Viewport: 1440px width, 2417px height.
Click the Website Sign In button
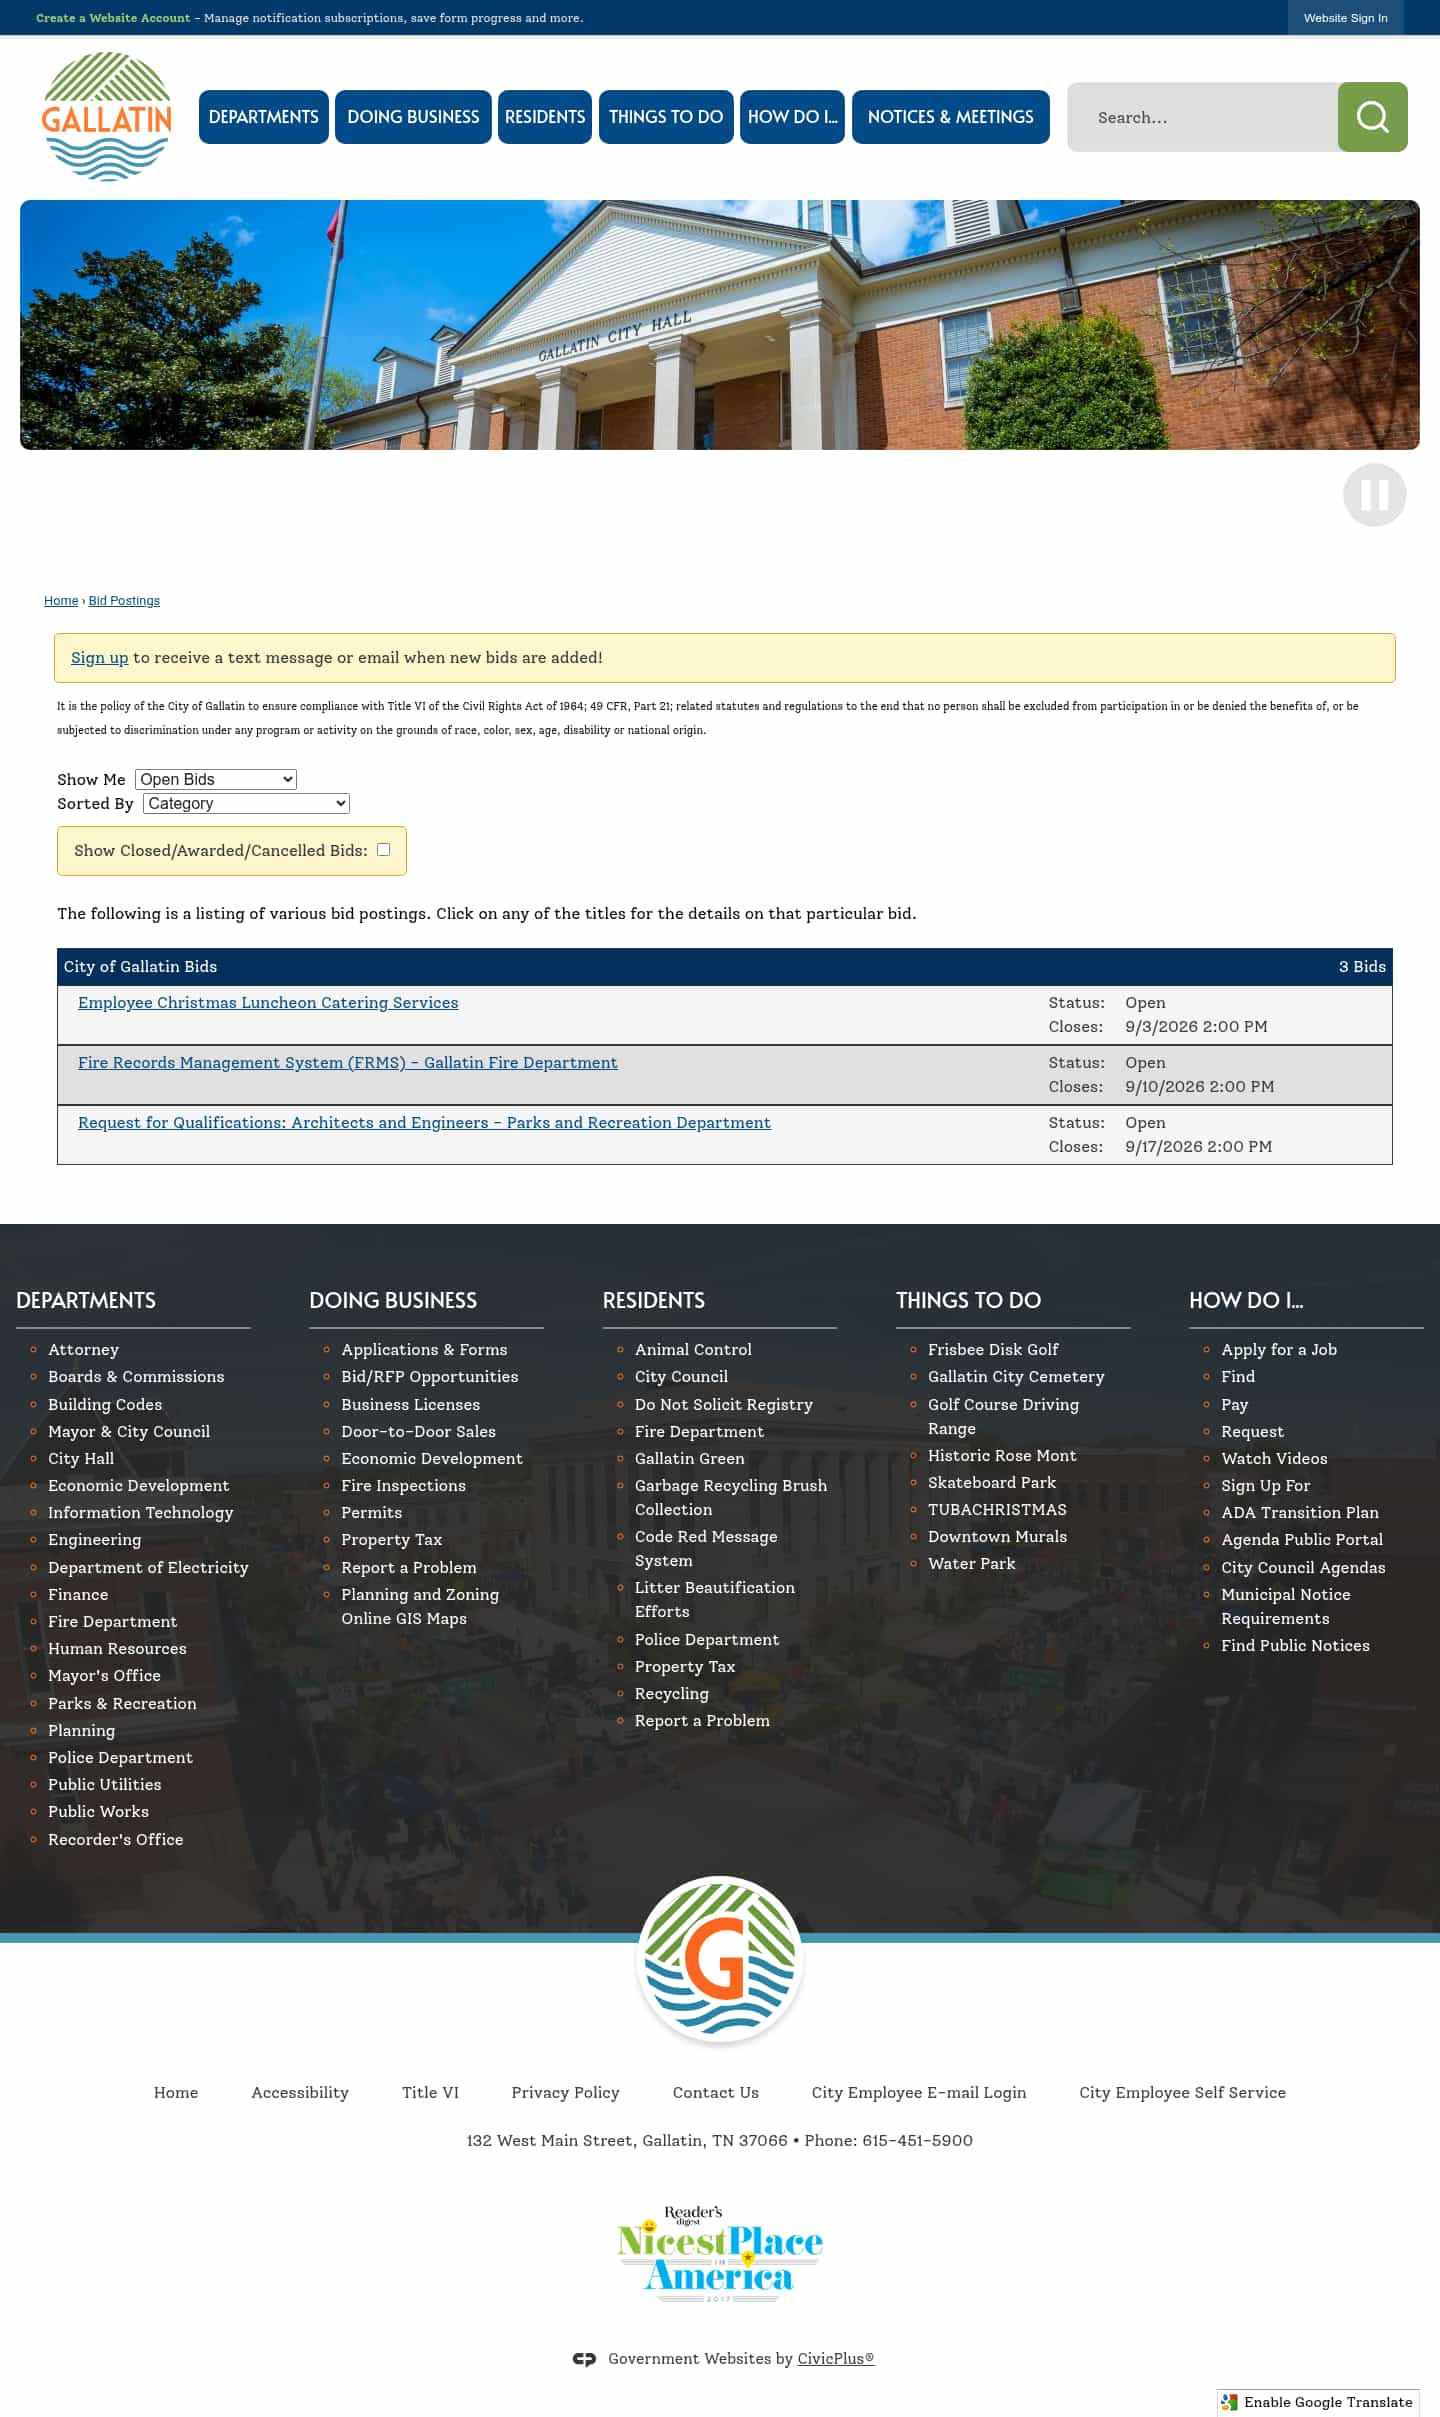[1345, 18]
